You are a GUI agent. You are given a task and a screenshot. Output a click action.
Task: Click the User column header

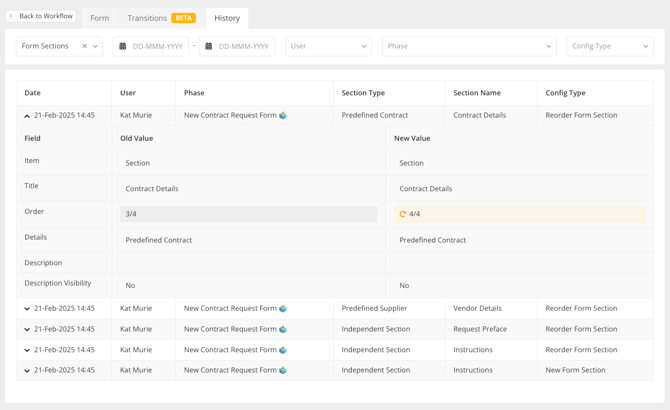[x=128, y=93]
